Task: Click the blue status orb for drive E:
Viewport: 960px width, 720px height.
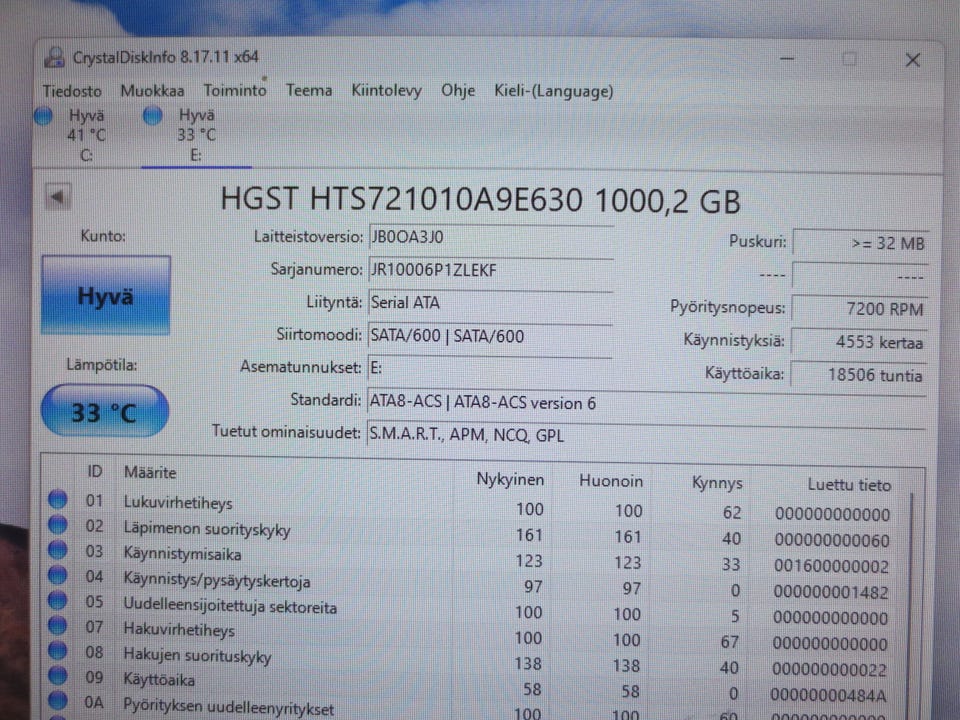Action: pos(152,115)
